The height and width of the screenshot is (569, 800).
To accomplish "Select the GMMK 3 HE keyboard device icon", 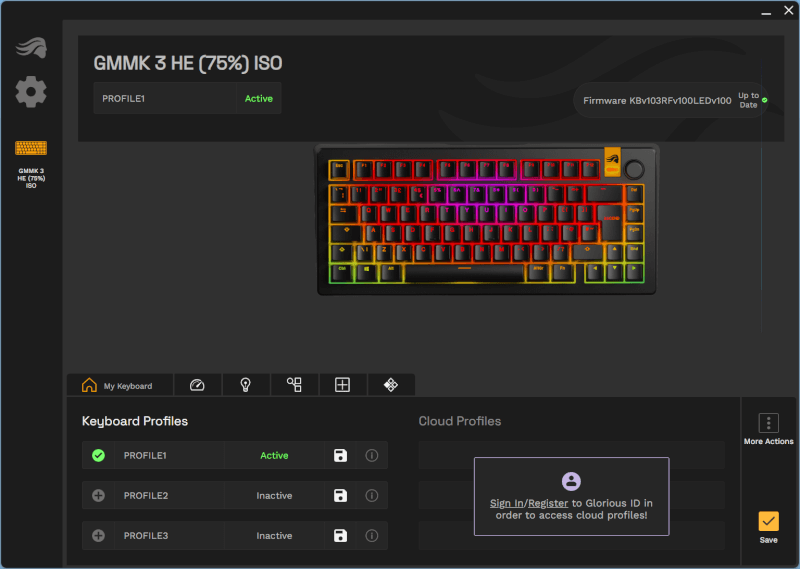I will pyautogui.click(x=31, y=148).
